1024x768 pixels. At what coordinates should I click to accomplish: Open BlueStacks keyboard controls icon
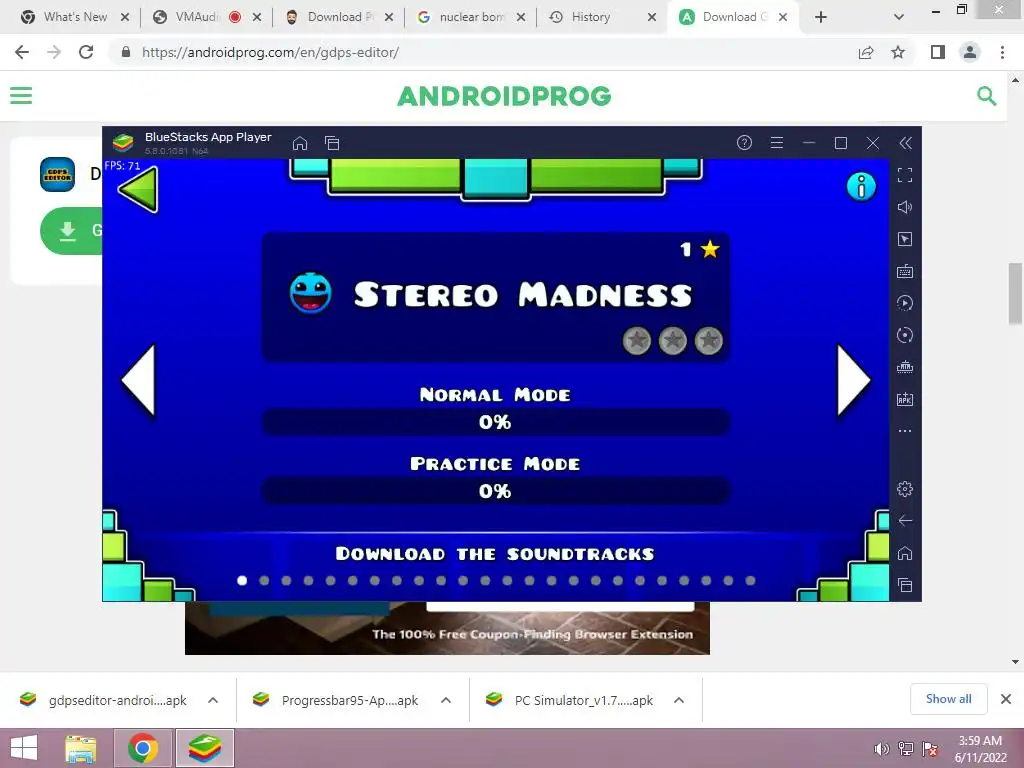(904, 271)
